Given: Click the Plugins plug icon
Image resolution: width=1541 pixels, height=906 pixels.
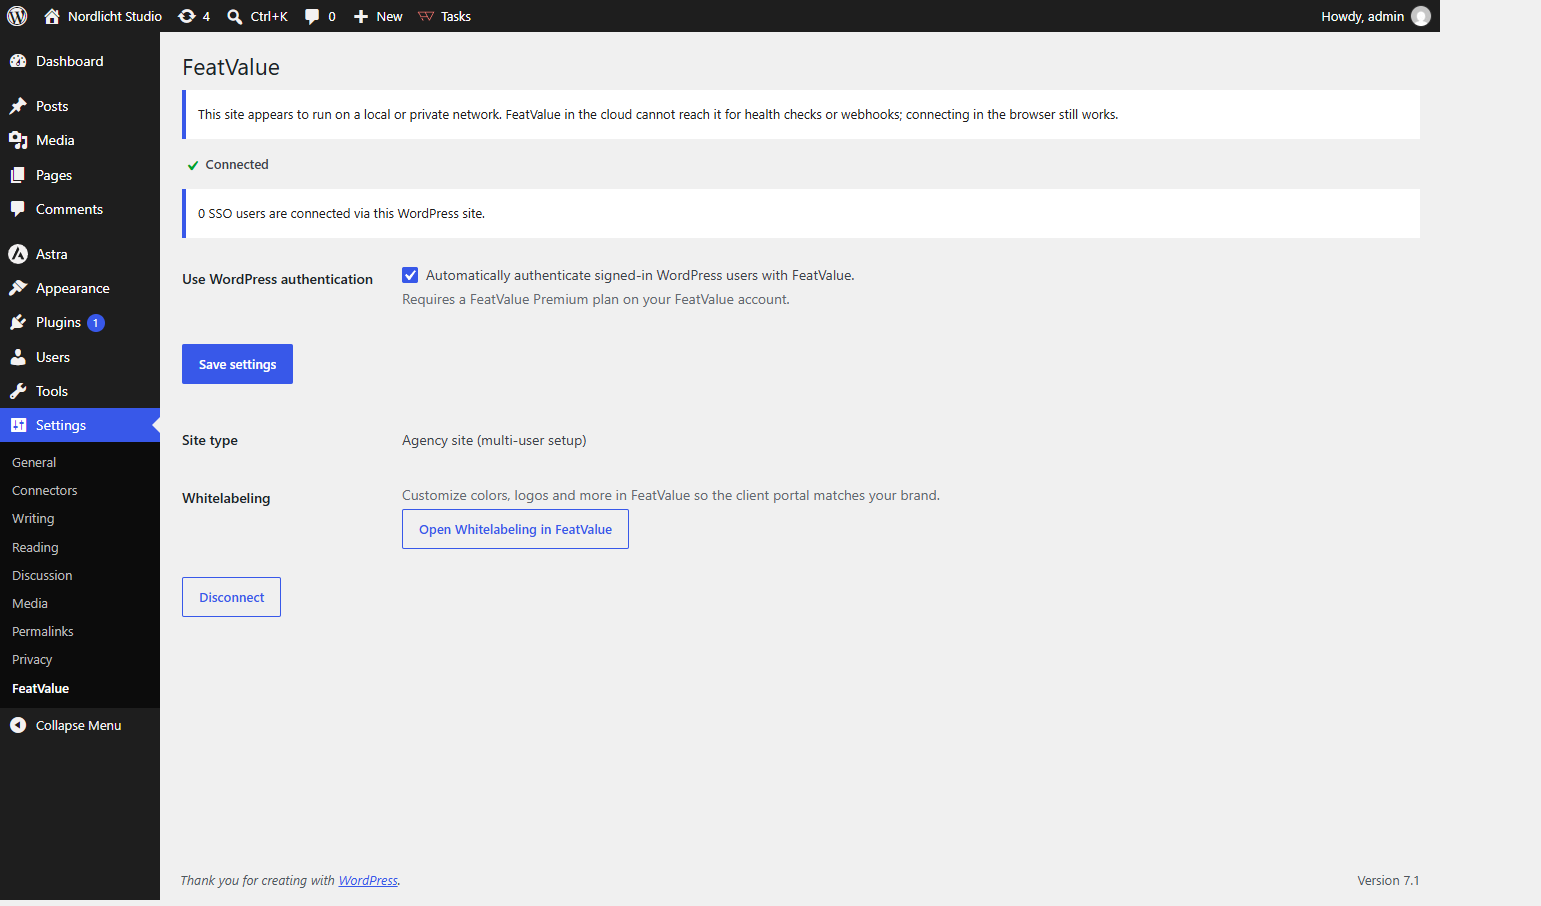Looking at the screenshot, I should coord(18,322).
